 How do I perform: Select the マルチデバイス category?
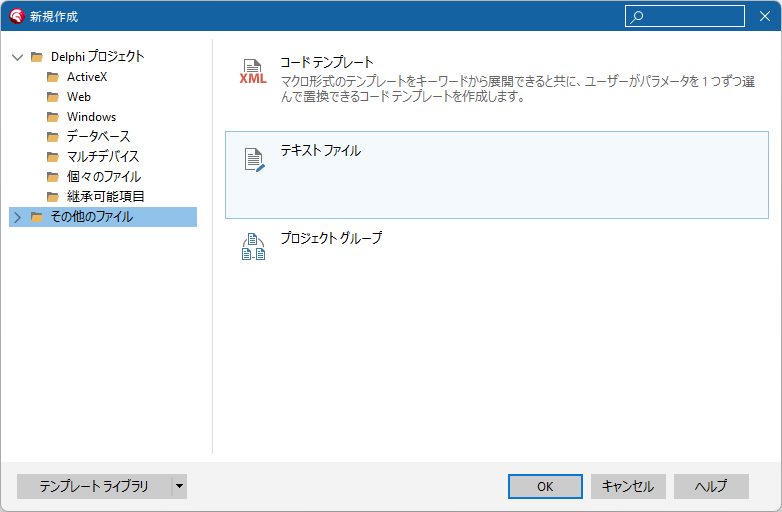pos(103,157)
